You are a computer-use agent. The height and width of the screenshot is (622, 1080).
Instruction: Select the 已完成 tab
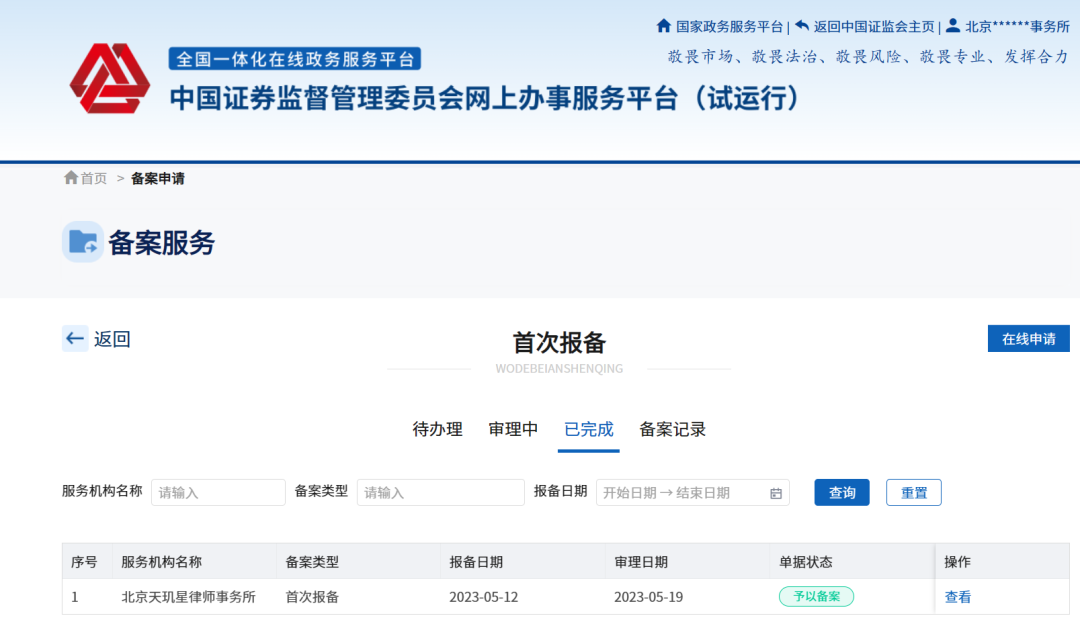click(588, 429)
